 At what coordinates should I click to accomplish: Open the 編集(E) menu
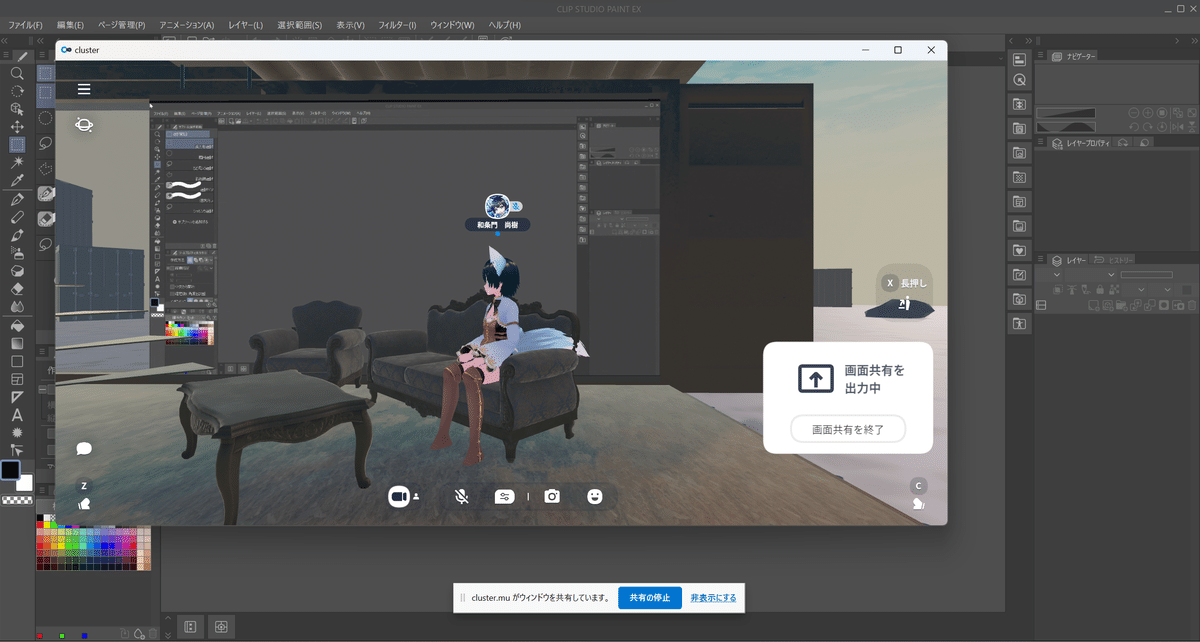point(70,24)
